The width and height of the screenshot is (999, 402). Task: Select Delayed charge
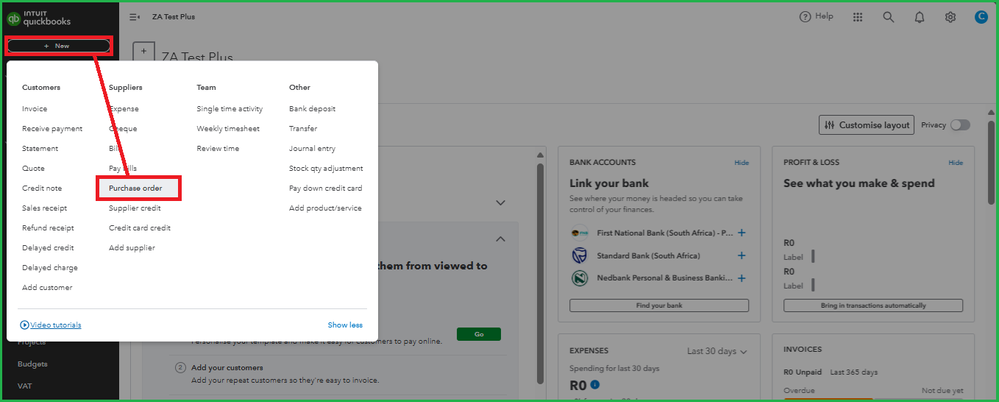50,268
